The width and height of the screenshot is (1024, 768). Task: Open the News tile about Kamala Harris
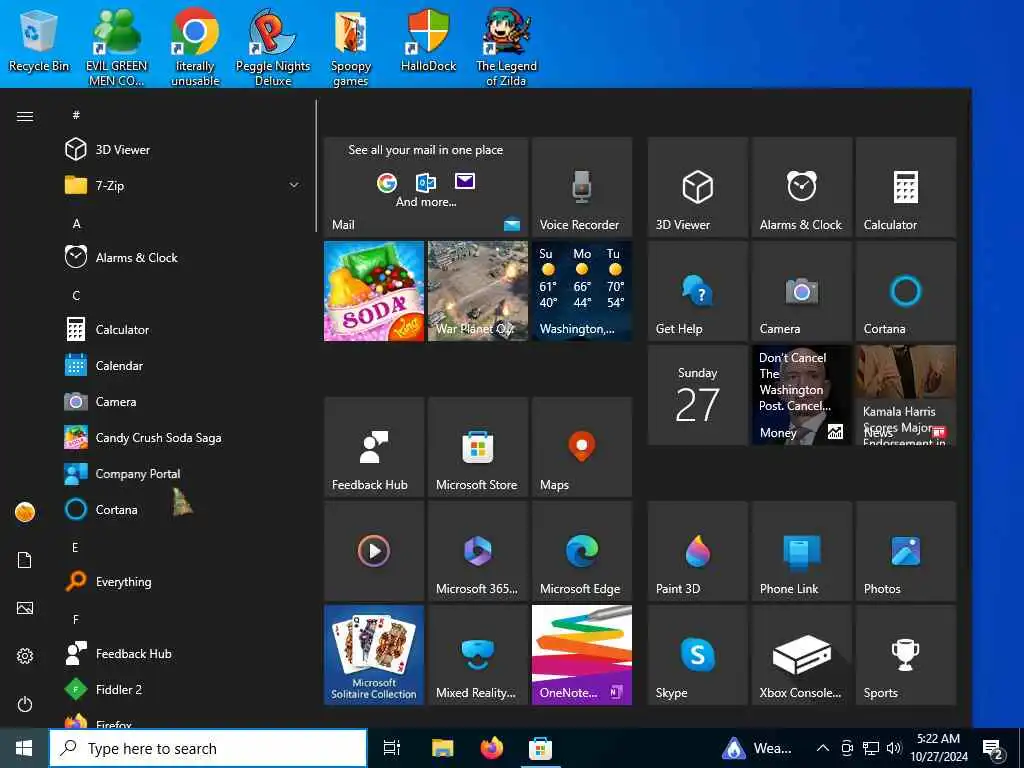(x=906, y=394)
